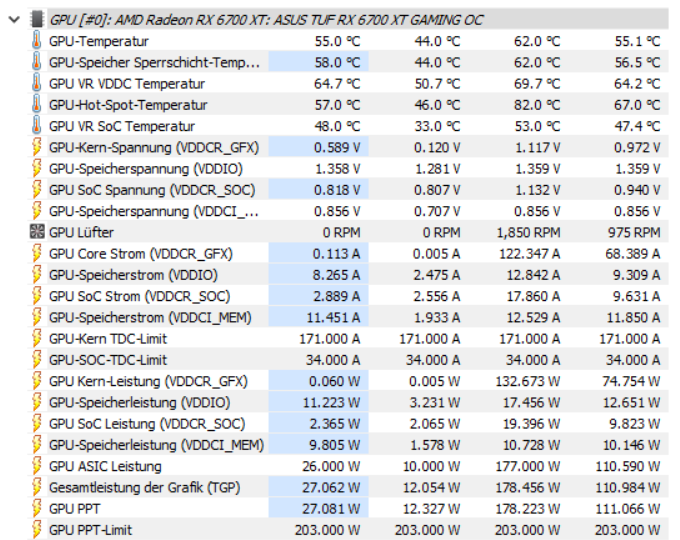Screen dimensions: 680x540
Task: Select GPU-Kern-Spannung (VDDCR_GFX) label
Action: pyautogui.click(x=154, y=147)
